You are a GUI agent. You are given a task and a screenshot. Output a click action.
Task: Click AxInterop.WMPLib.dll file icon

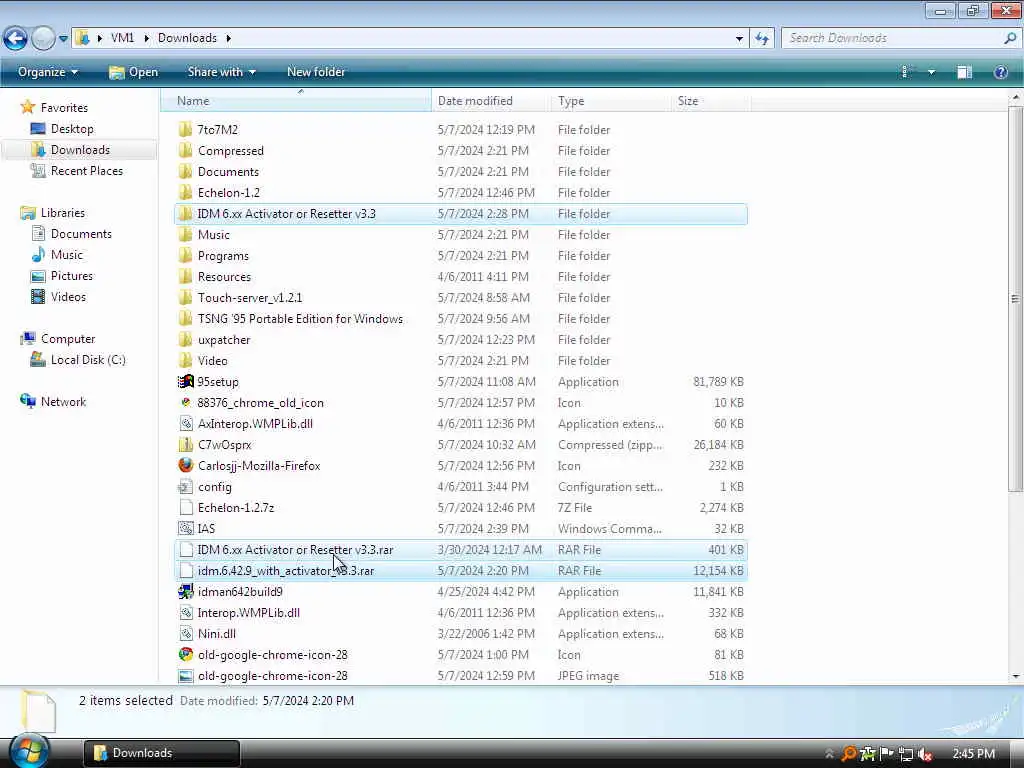(x=185, y=423)
